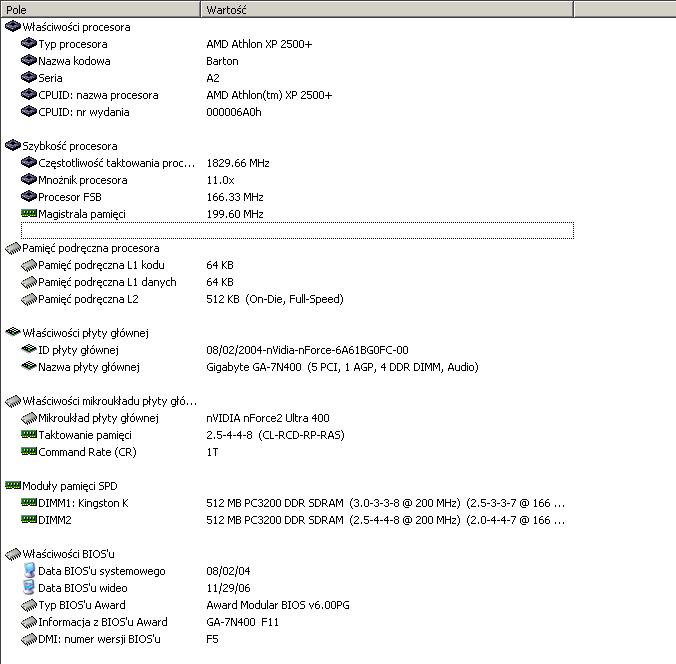This screenshot has height=664, width=676.
Task: Select the A2 Seria value
Action: (213, 78)
